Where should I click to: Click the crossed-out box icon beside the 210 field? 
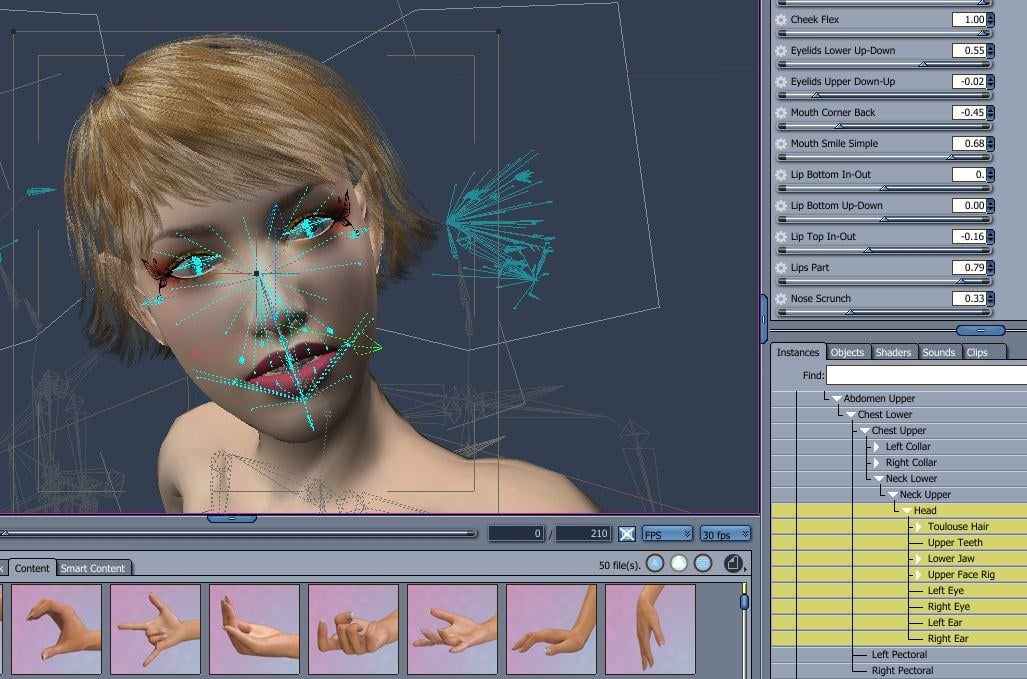click(x=627, y=534)
